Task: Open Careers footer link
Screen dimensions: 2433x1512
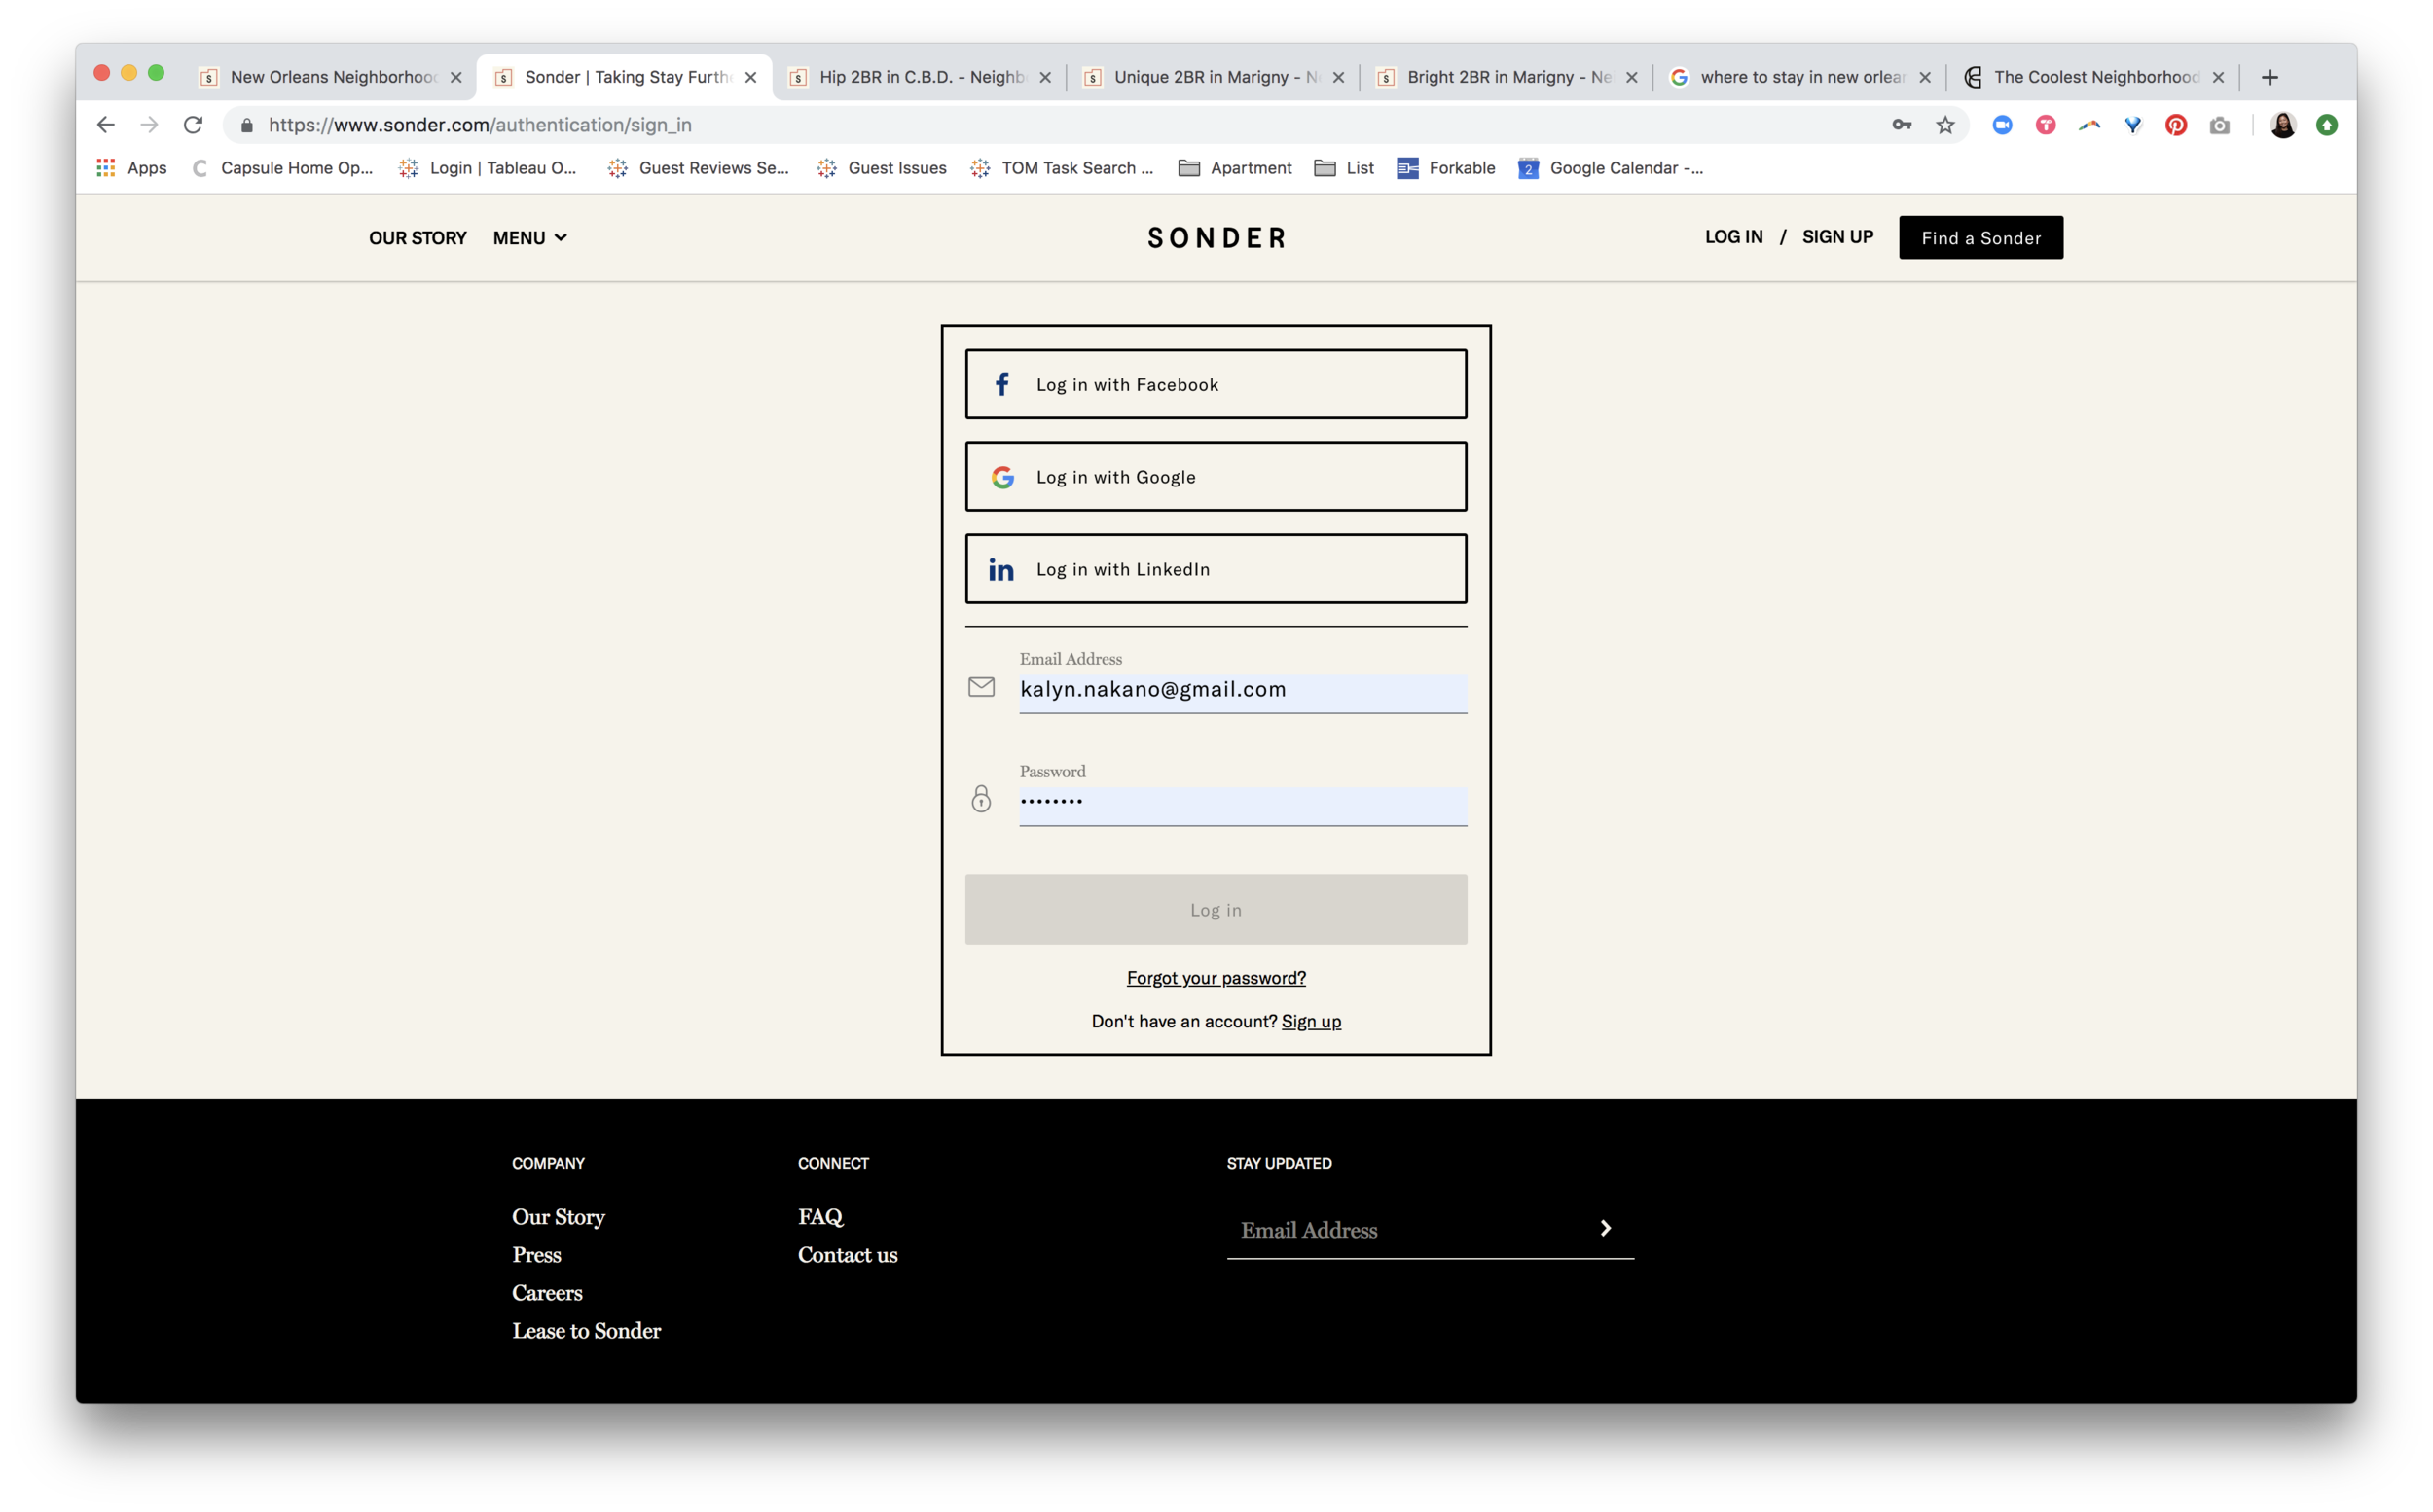Action: click(x=547, y=1293)
